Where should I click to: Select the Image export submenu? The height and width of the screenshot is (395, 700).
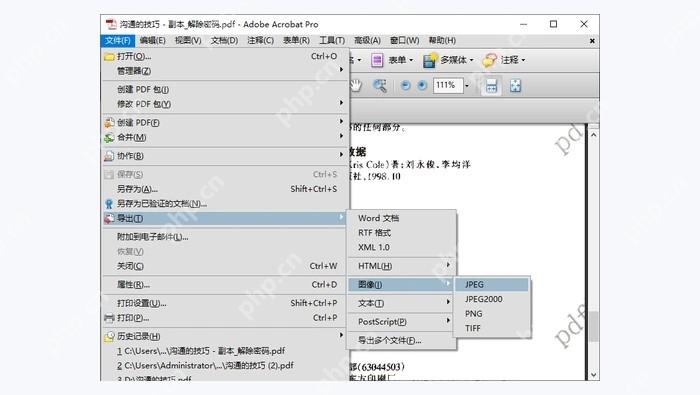401,285
